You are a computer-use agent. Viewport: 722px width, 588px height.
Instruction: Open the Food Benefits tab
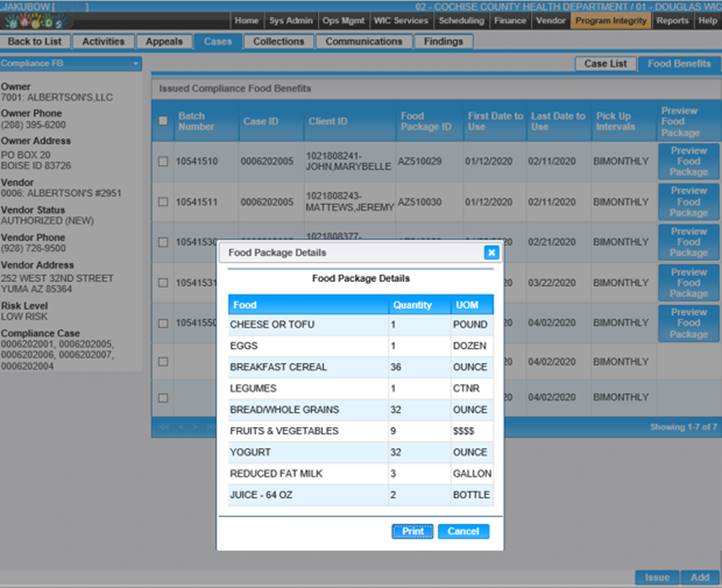(679, 64)
